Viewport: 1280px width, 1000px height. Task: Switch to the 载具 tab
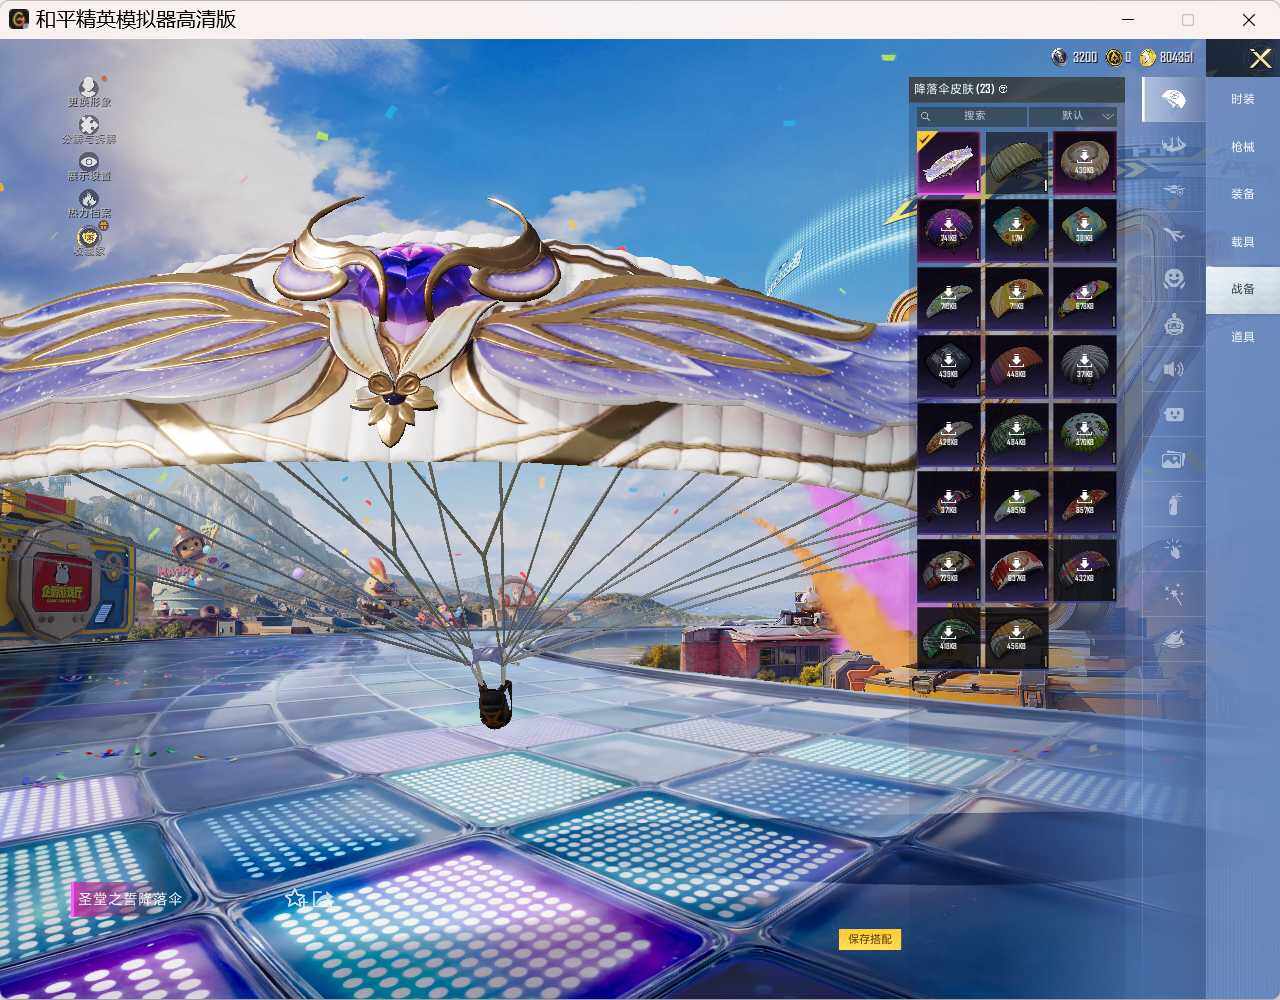click(1243, 242)
